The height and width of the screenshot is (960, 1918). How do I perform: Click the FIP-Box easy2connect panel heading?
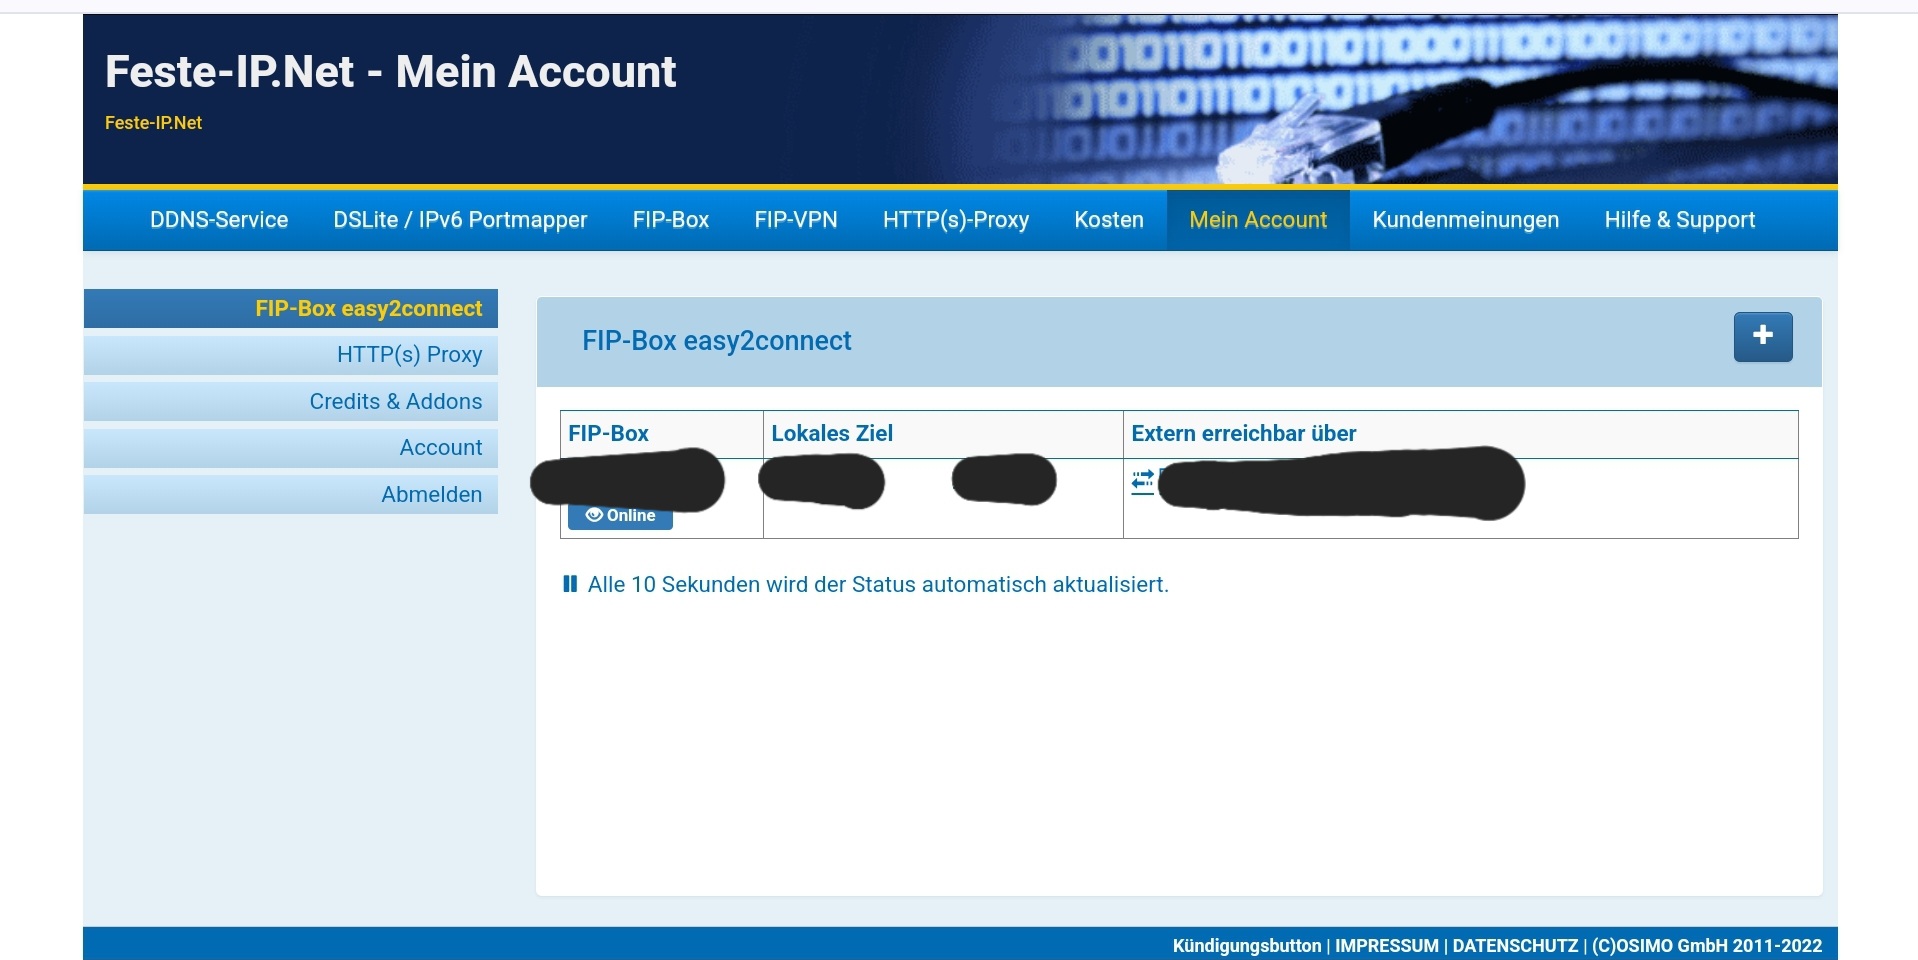(x=717, y=341)
